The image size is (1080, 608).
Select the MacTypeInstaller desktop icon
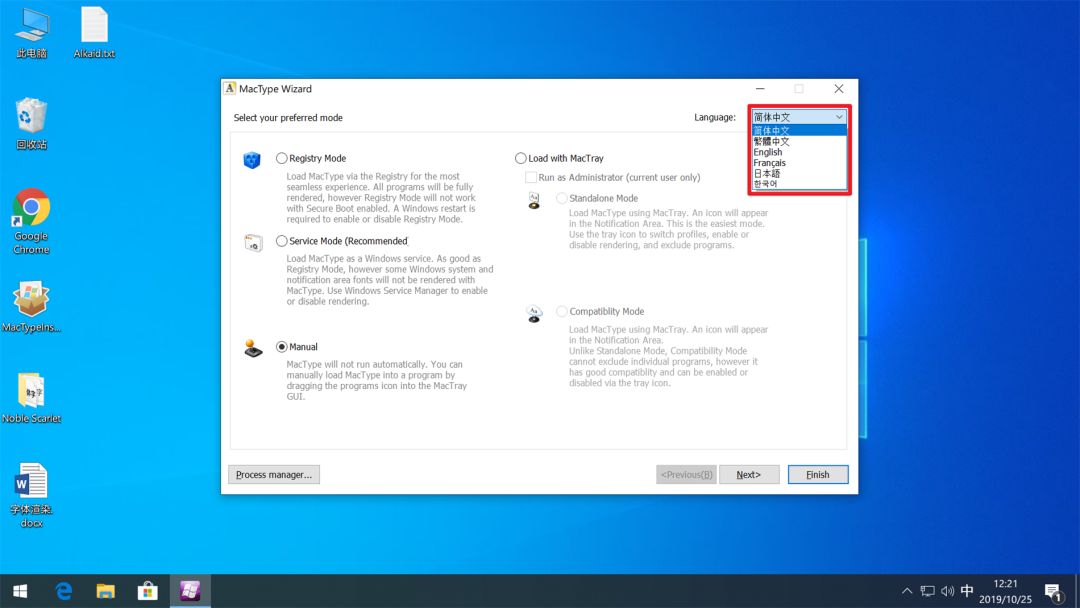(31, 307)
